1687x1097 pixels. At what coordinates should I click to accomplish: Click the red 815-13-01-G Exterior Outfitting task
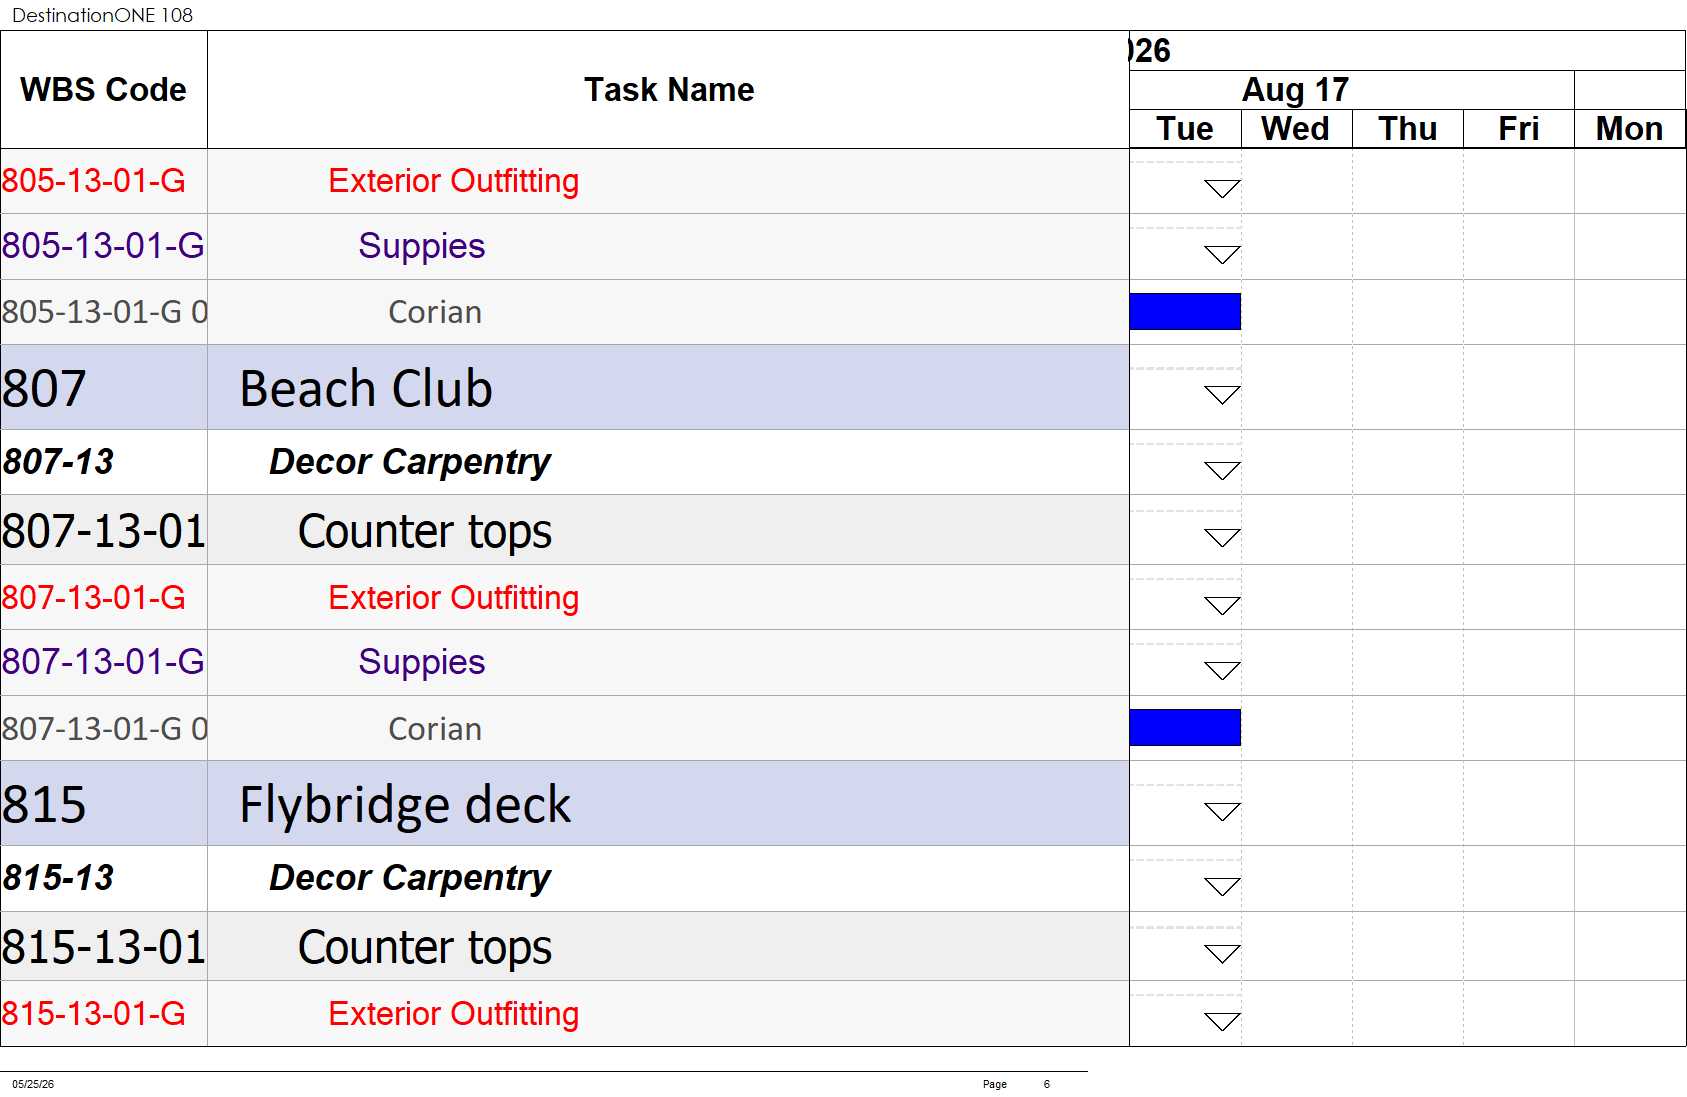pyautogui.click(x=453, y=1014)
